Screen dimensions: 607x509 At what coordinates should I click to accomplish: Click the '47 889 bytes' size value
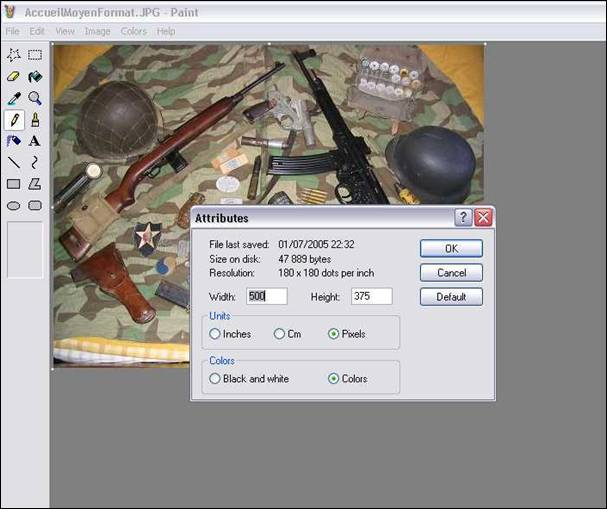click(x=305, y=259)
